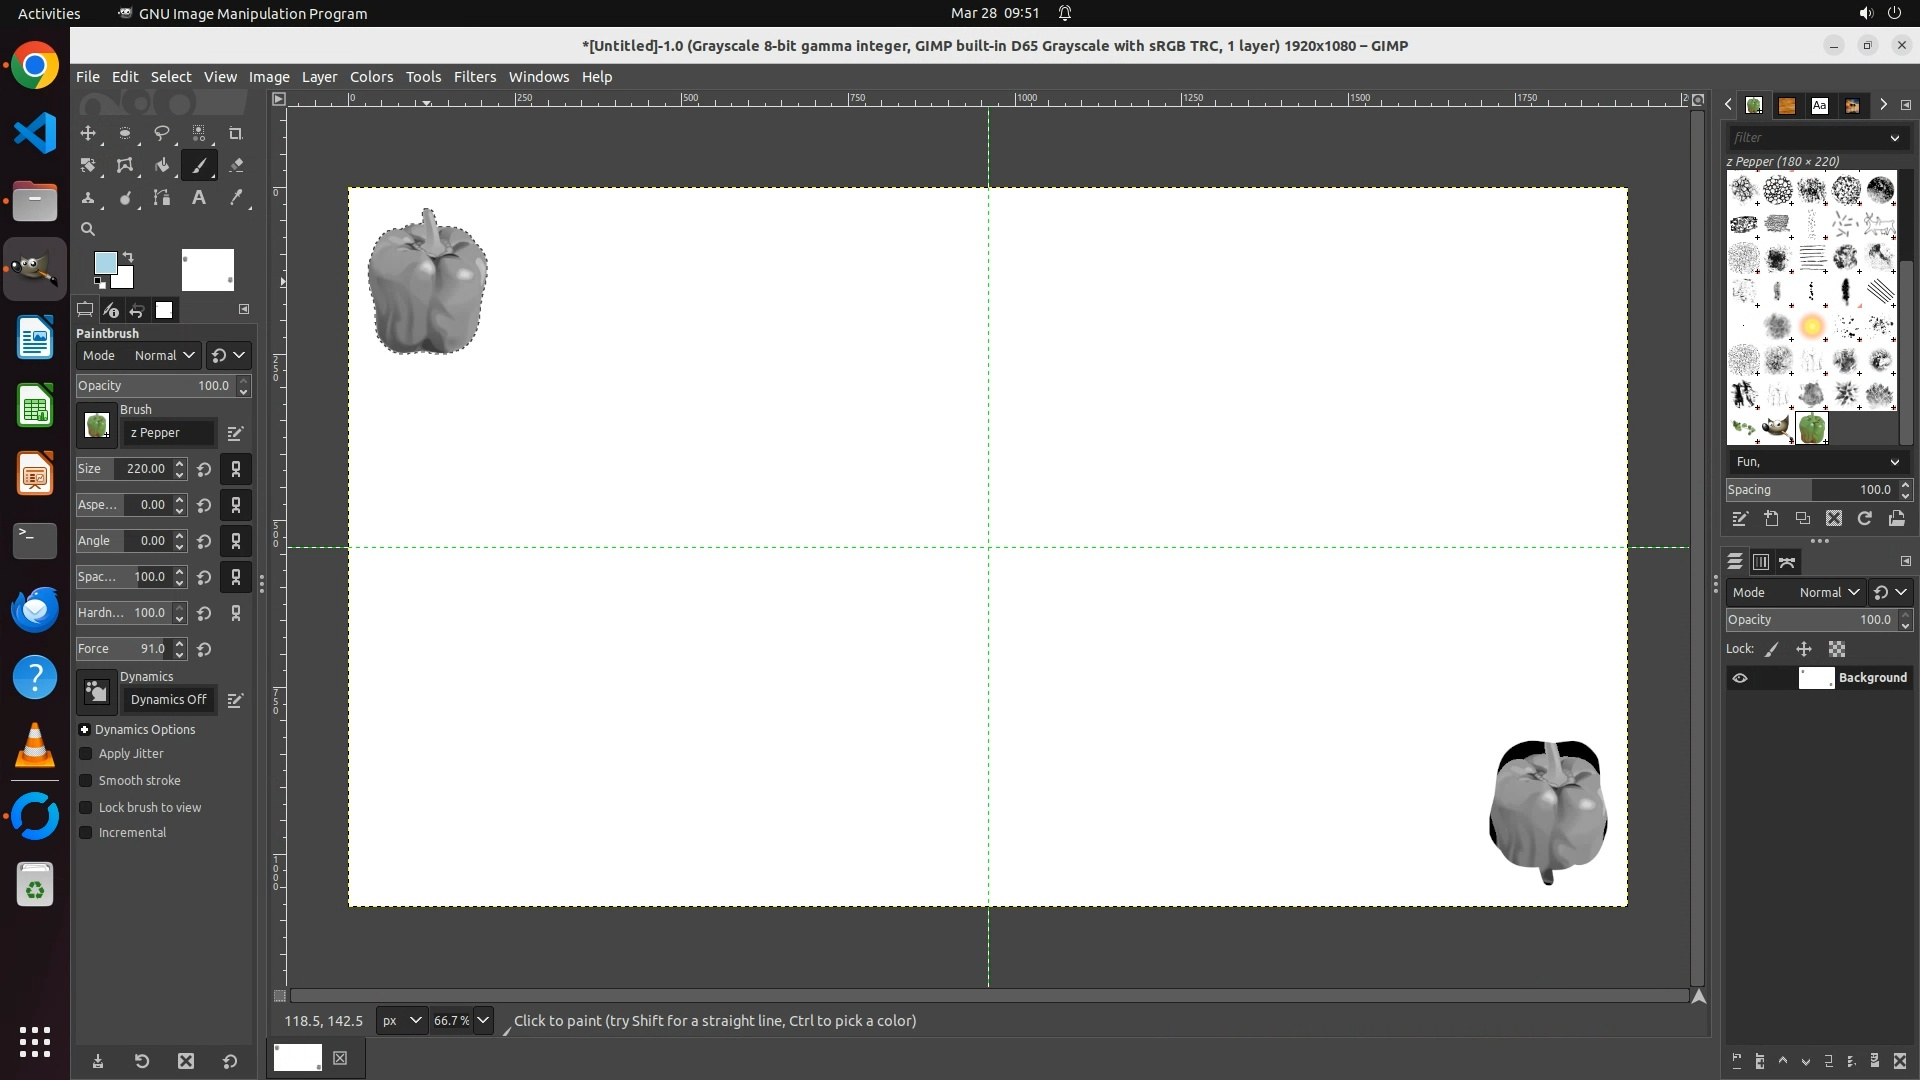The width and height of the screenshot is (1920, 1080).
Task: Enable the Apply Jitter checkbox
Action: [x=86, y=754]
